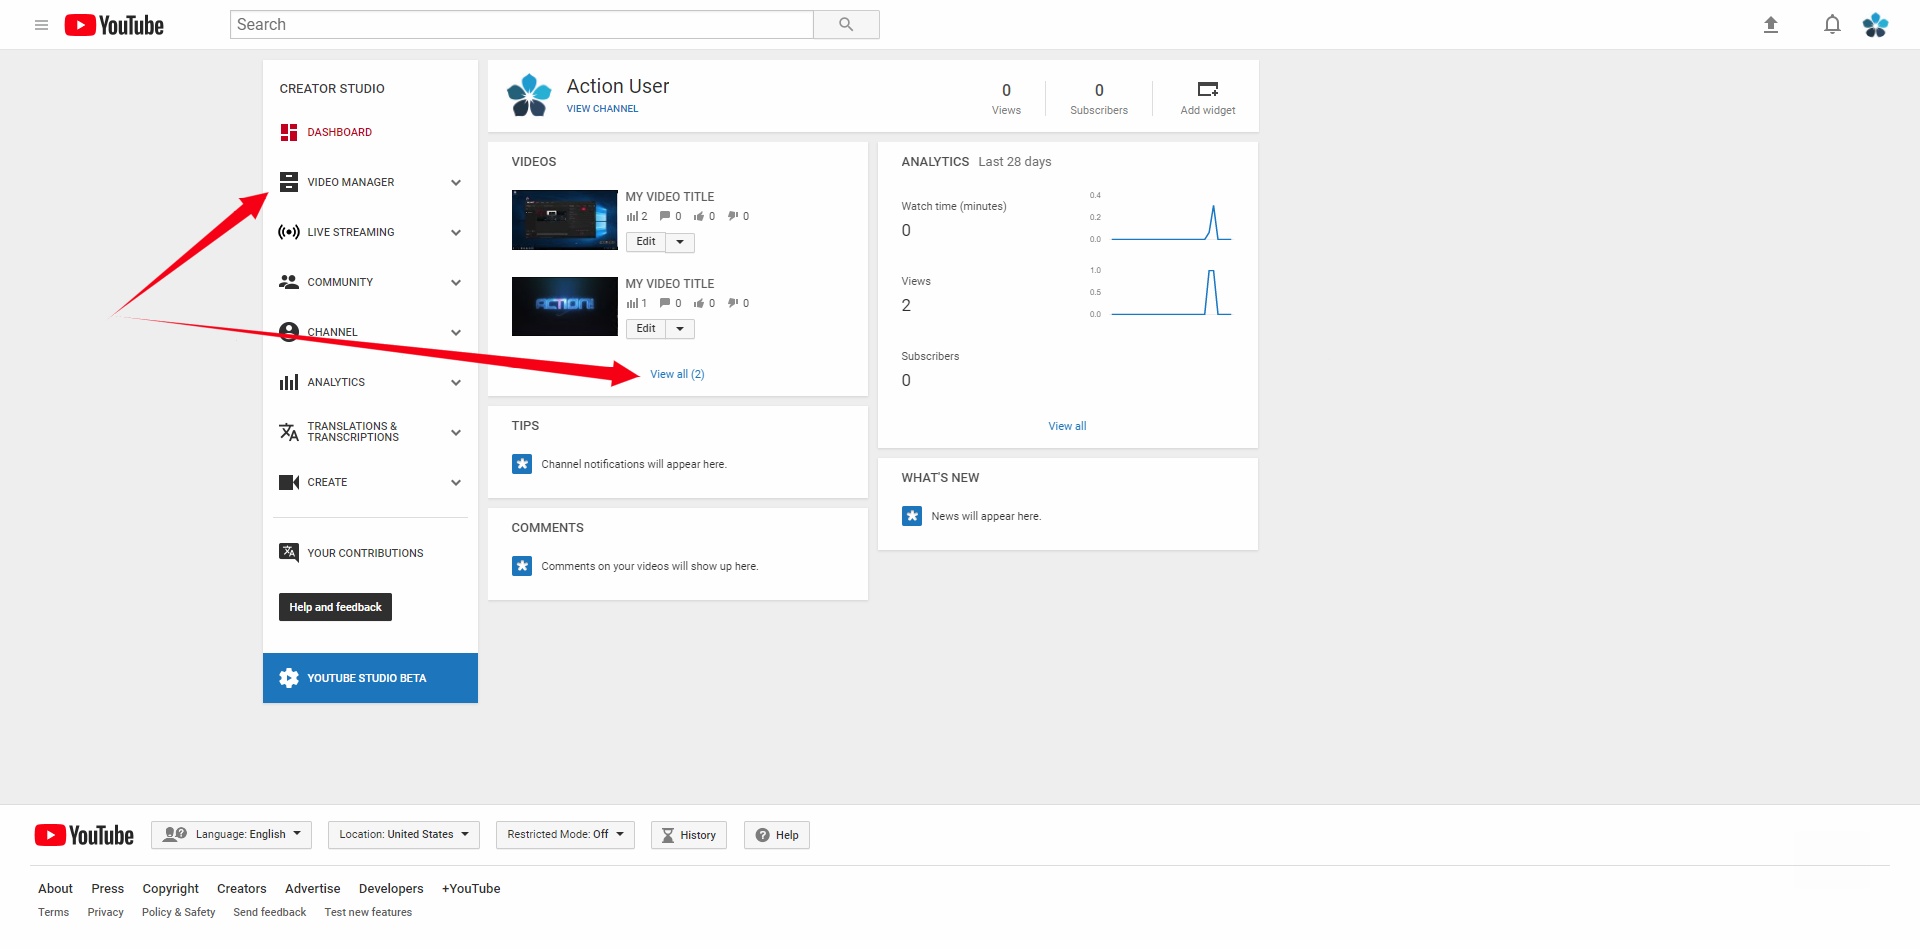Image resolution: width=1920 pixels, height=949 pixels.
Task: Click the upload arrow icon
Action: point(1771,24)
